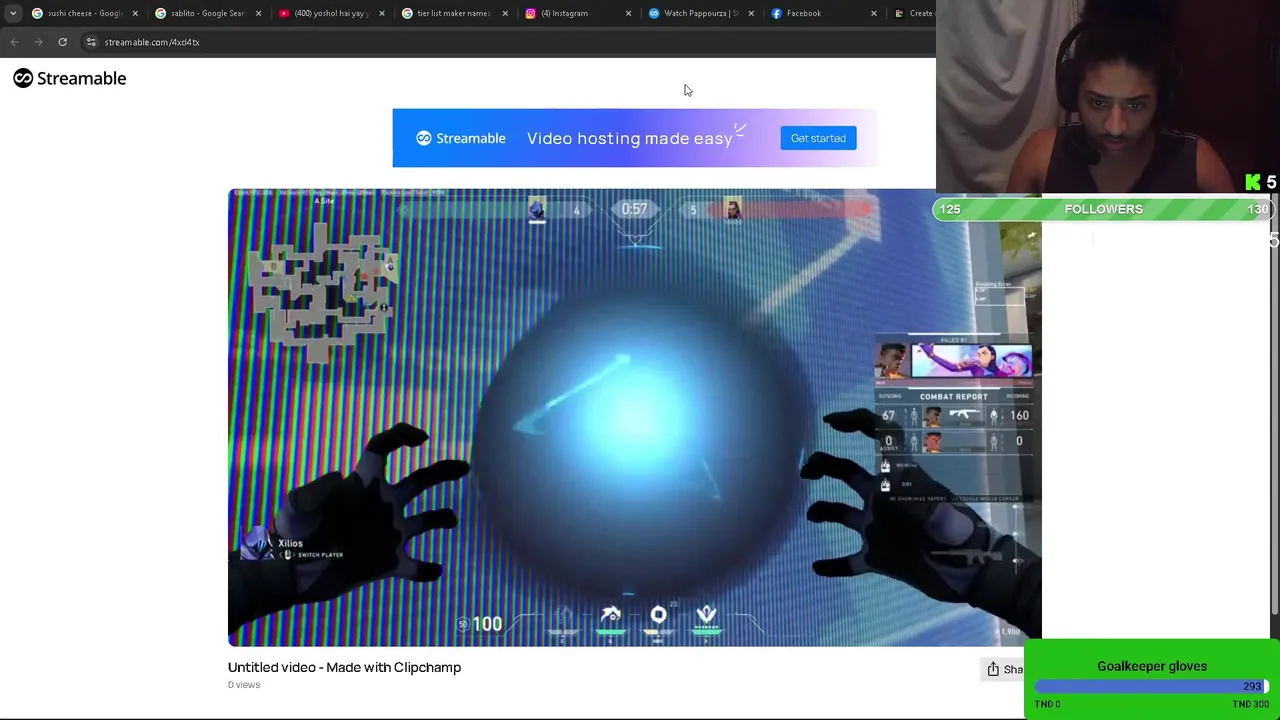Image resolution: width=1280 pixels, height=720 pixels.
Task: Click the browser forward arrow
Action: coord(38,42)
